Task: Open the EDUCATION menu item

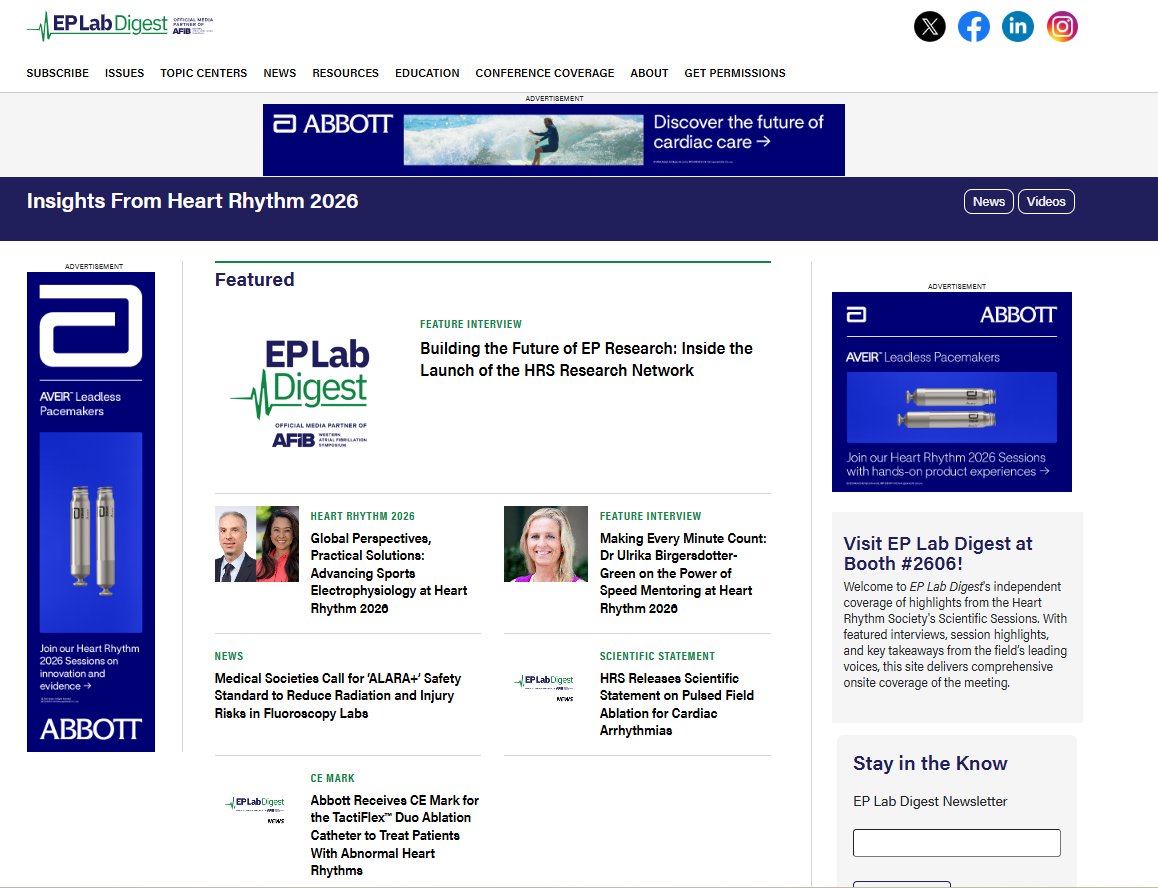Action: tap(427, 73)
